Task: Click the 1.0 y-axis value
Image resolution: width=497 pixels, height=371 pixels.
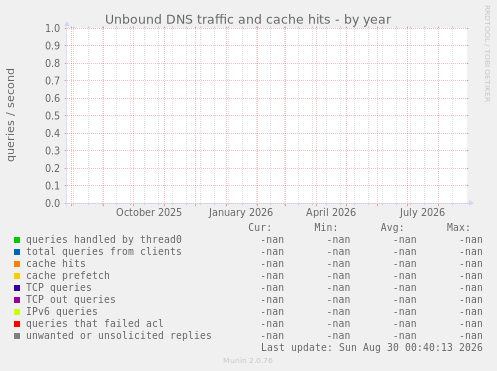Action: (53, 28)
